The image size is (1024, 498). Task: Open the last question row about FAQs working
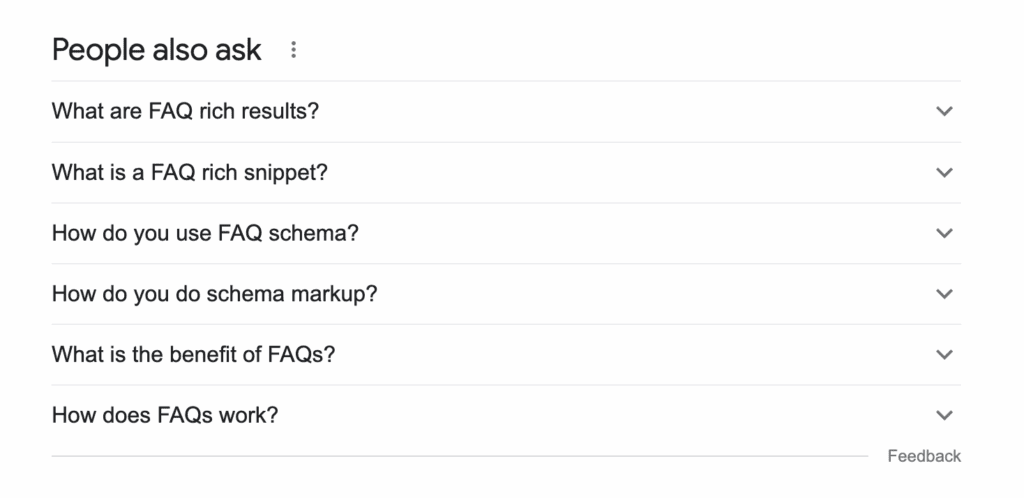[500, 415]
